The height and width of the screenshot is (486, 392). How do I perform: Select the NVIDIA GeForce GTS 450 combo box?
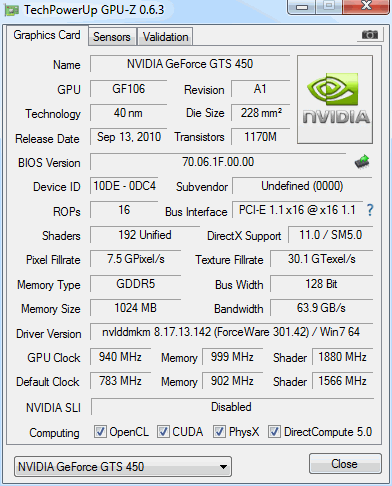pyautogui.click(x=123, y=467)
